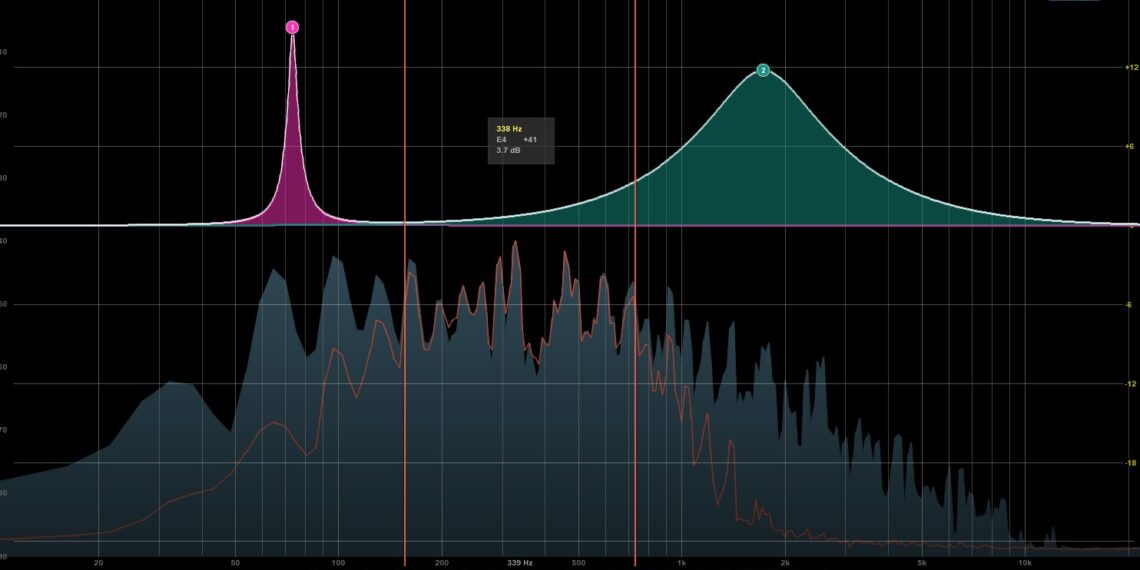Screen dimensions: 1140x570
Task: Select pink EQ band 1 node
Action: click(292, 27)
